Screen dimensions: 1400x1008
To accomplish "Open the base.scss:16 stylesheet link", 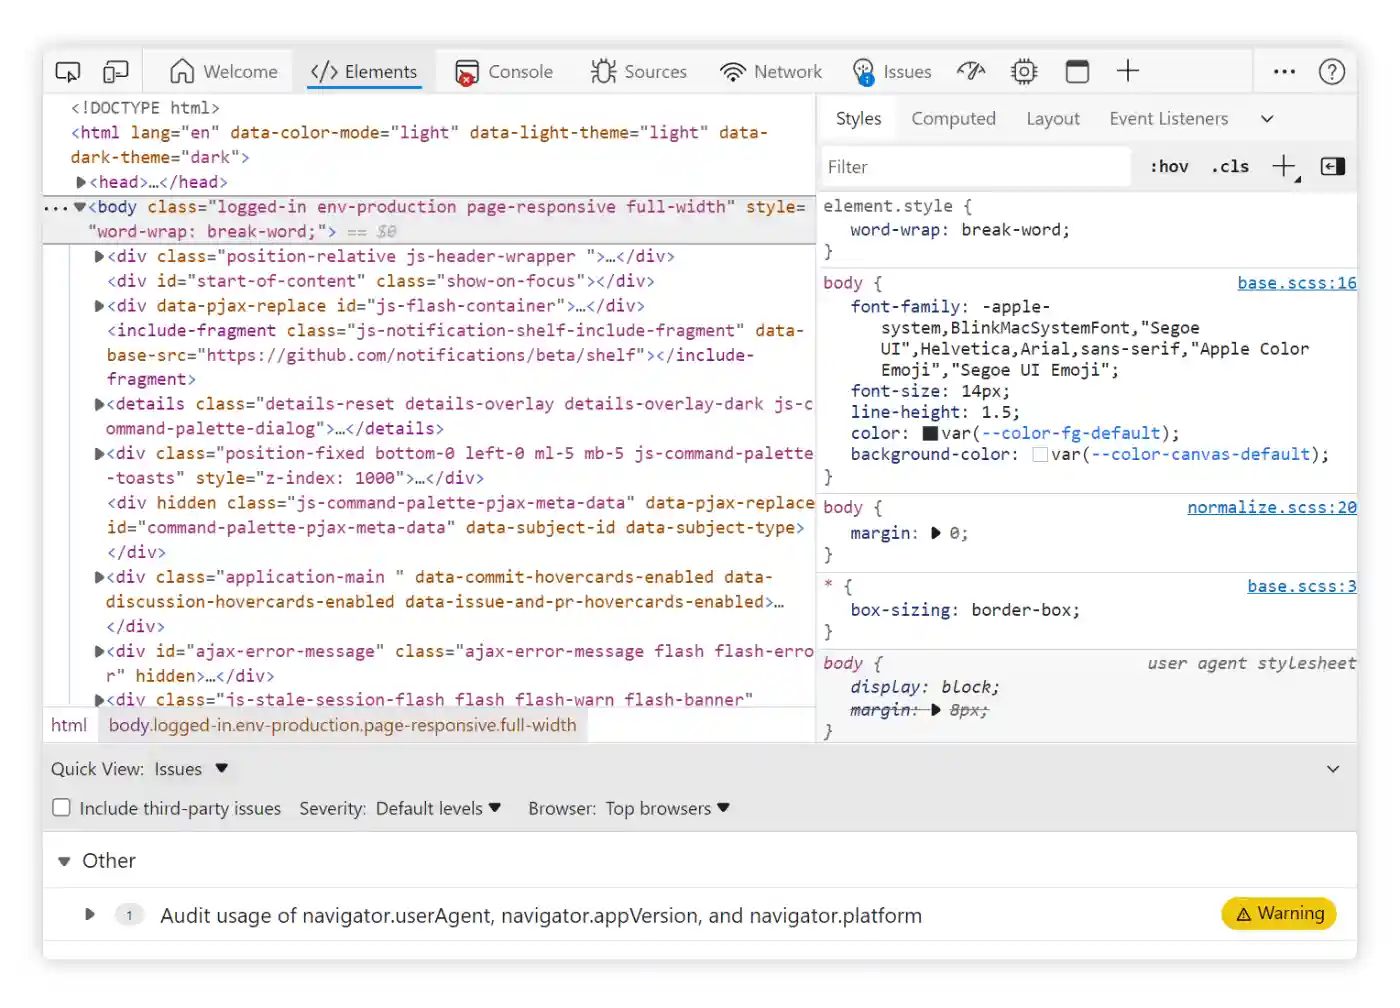I will point(1296,282).
